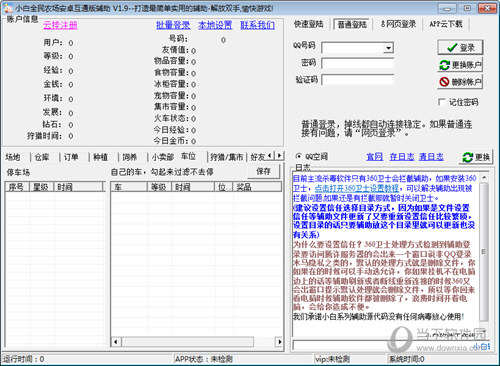Viewport: 500px width, 366px height.
Task: Click the log panel scroll up arrow
Action: pos(484,178)
